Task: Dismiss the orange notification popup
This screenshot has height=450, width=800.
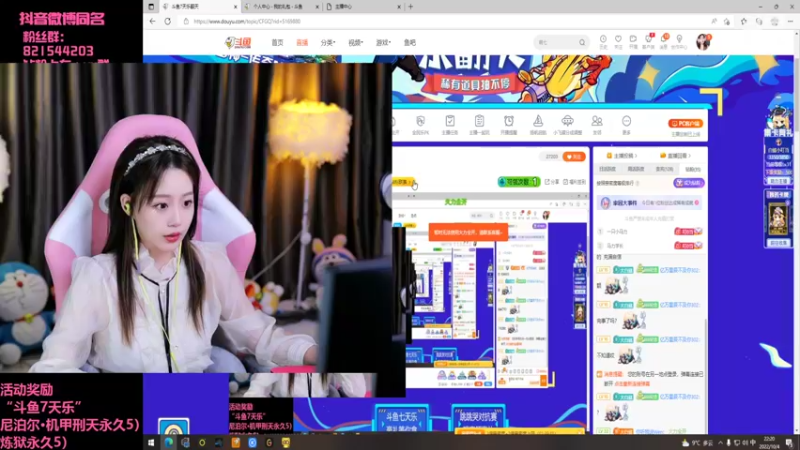Action: [468, 232]
